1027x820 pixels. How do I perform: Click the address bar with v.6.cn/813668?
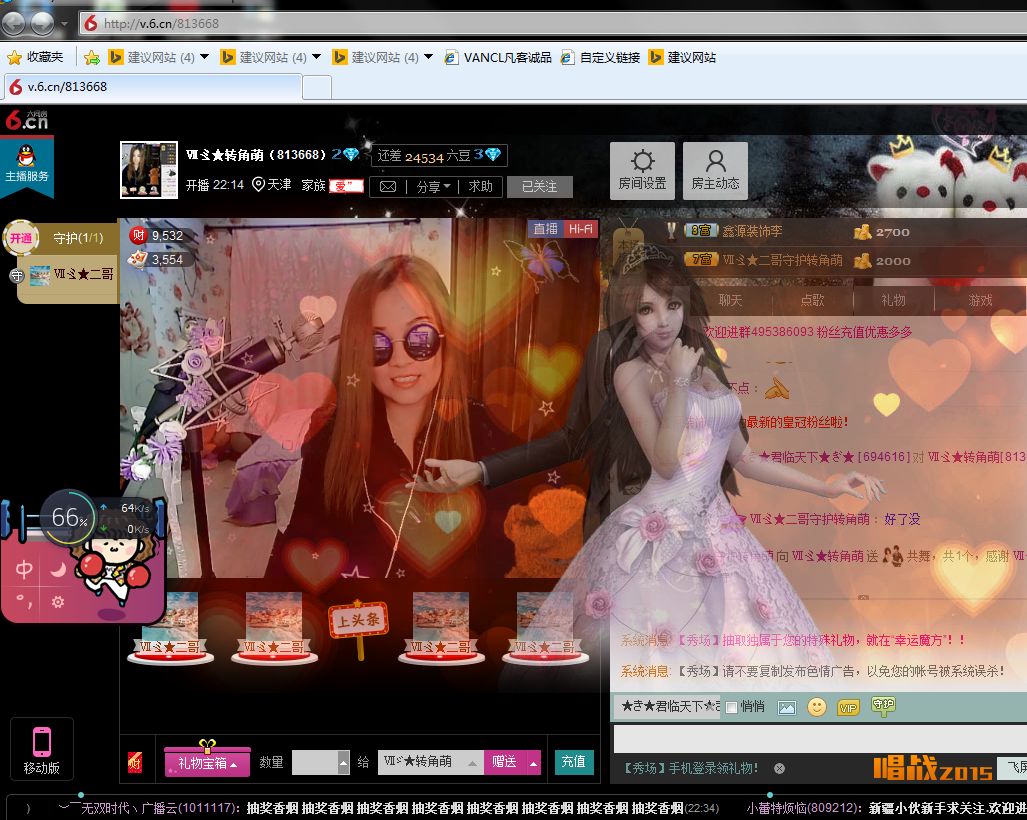[x=553, y=24]
